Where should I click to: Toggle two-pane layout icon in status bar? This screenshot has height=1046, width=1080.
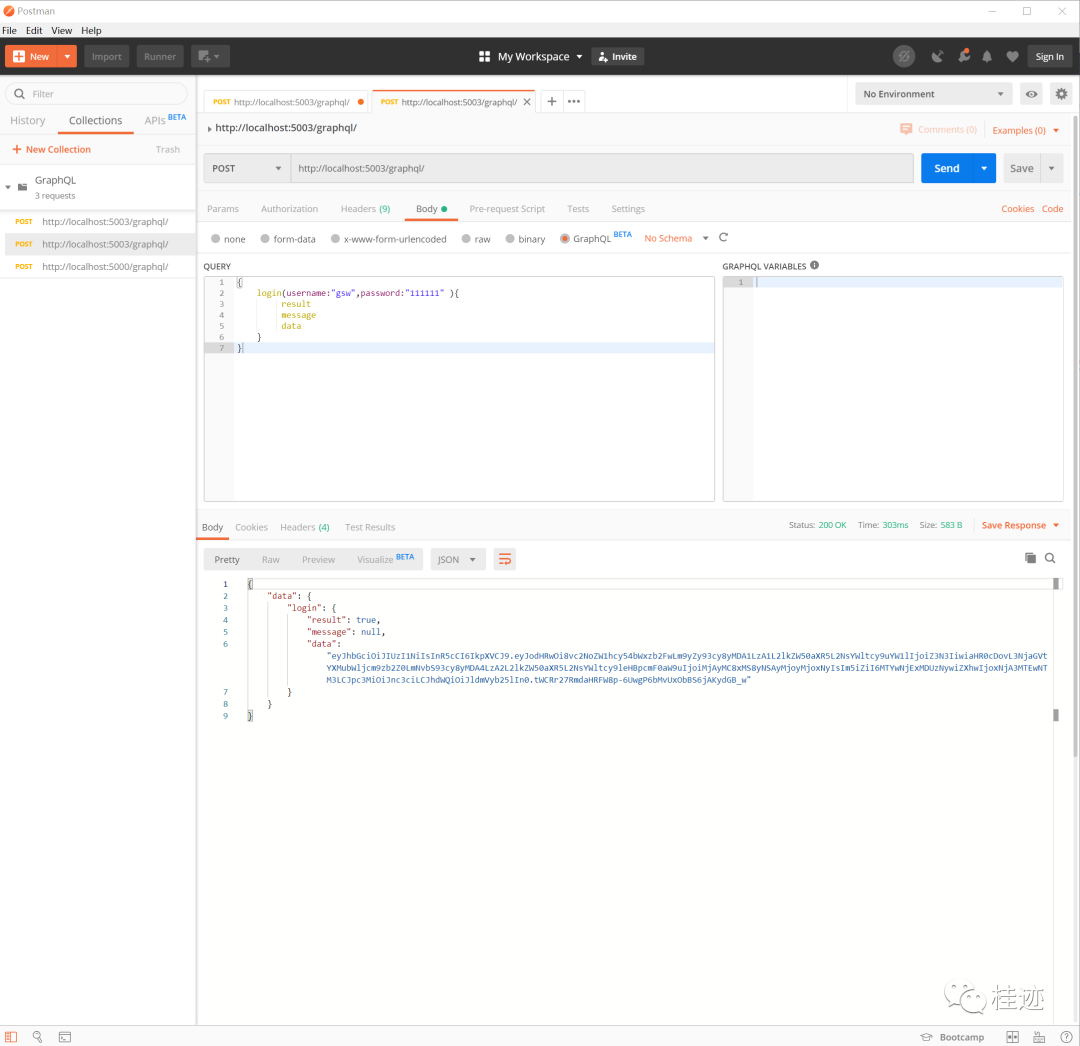tap(1012, 1037)
